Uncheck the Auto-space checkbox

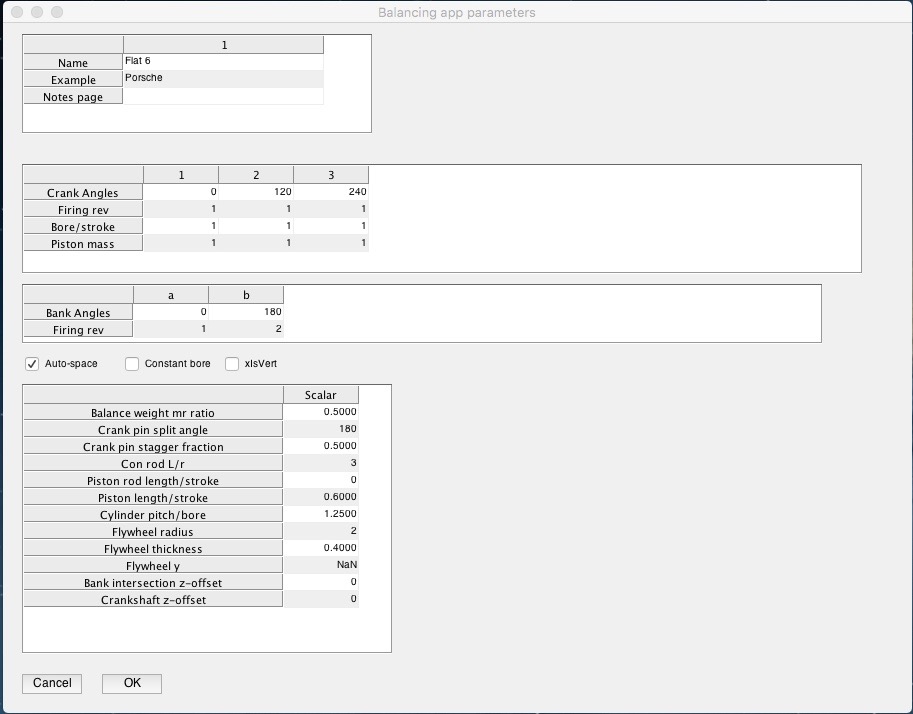click(x=32, y=364)
